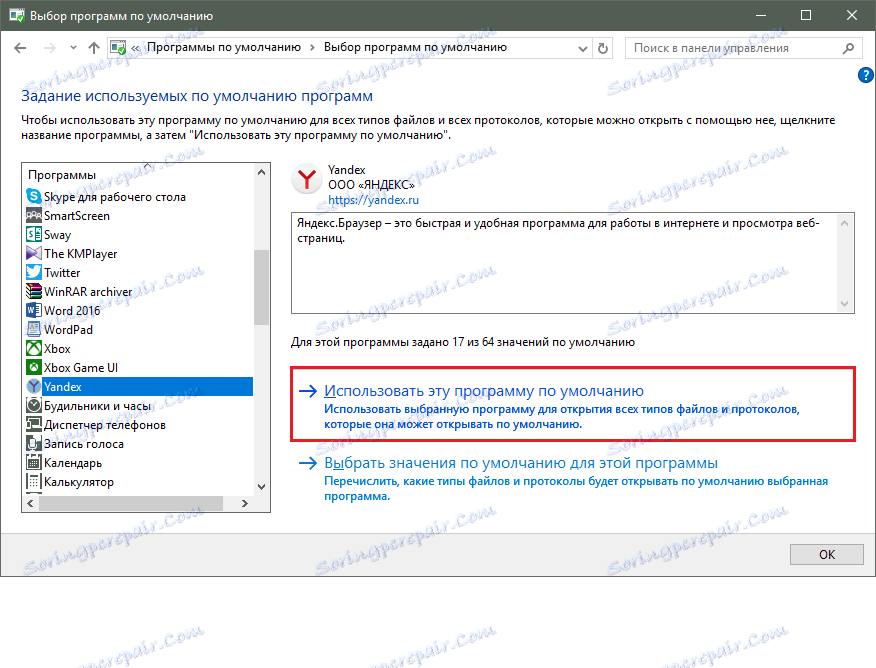Click Выбрать значения по умолчанию для этой программы
876x668 pixels.
pos(521,463)
